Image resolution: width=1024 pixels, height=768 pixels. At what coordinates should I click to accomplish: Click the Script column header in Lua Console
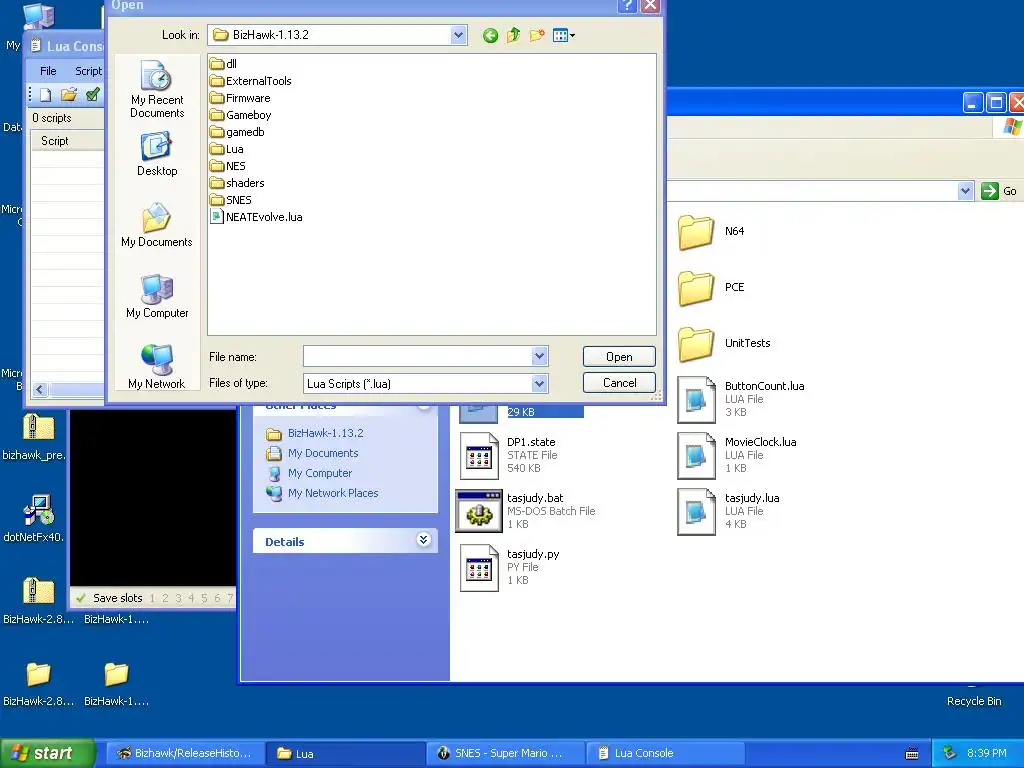[x=67, y=140]
